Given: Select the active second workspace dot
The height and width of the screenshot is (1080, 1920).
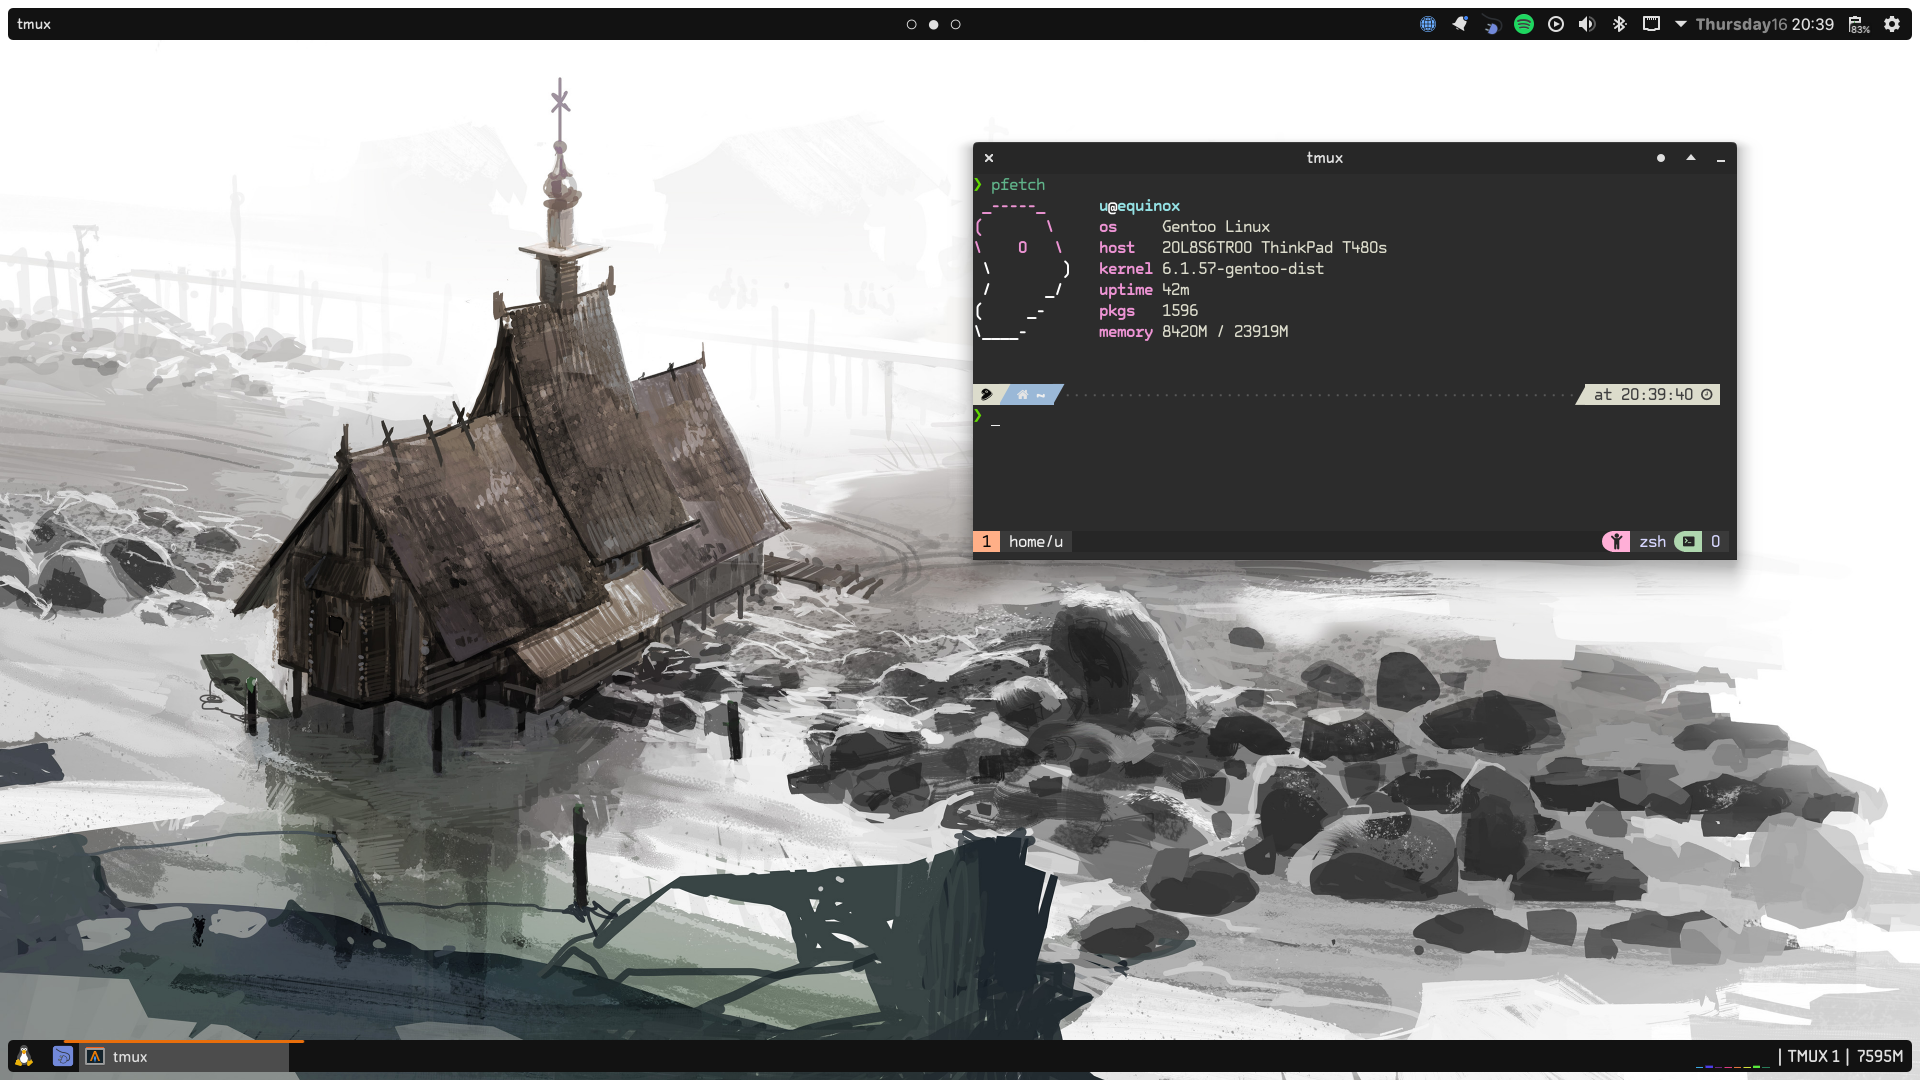Looking at the screenshot, I should pos(933,24).
